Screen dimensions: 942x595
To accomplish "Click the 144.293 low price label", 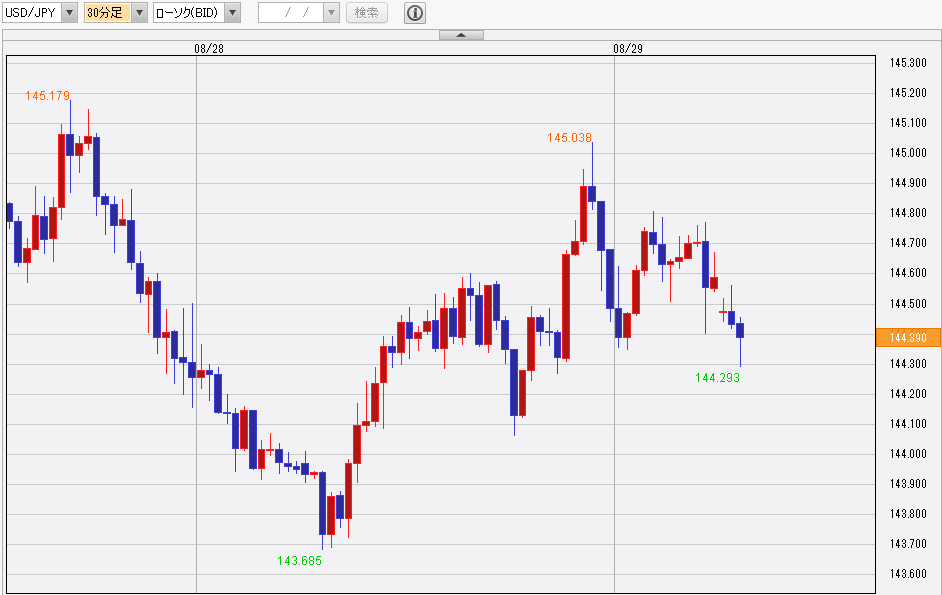I will 717,377.
